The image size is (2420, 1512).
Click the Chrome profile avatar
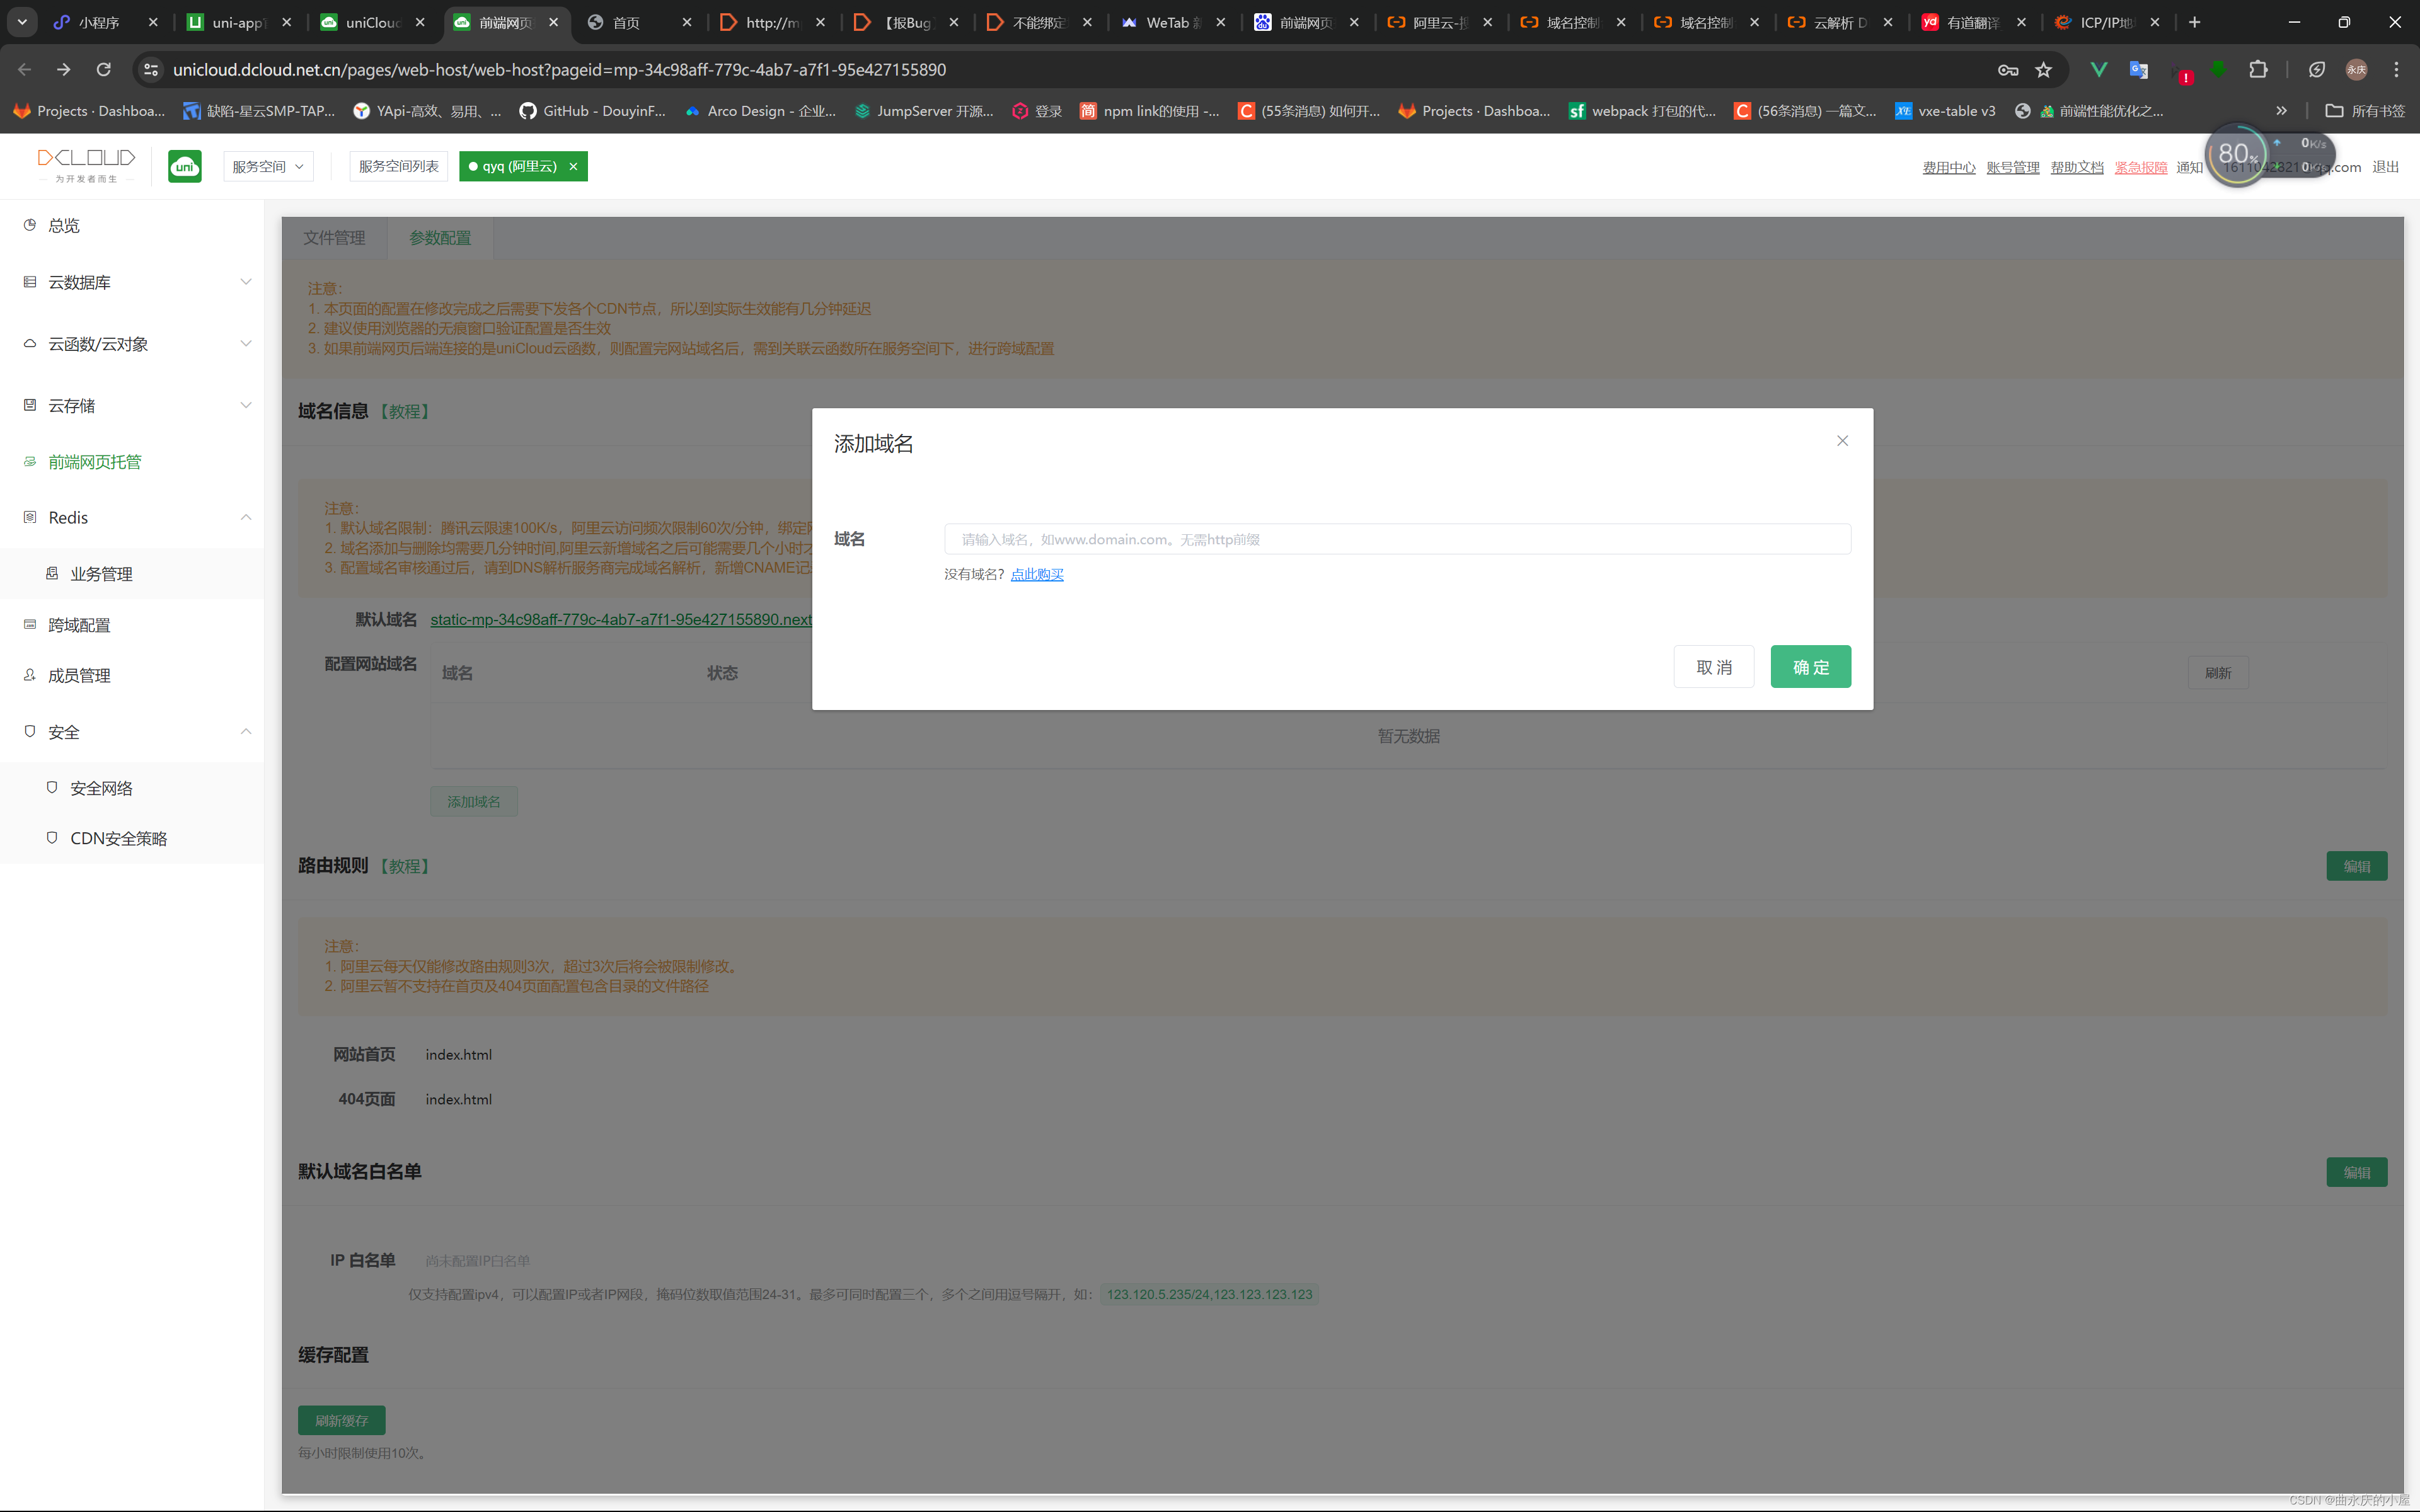coord(2357,69)
